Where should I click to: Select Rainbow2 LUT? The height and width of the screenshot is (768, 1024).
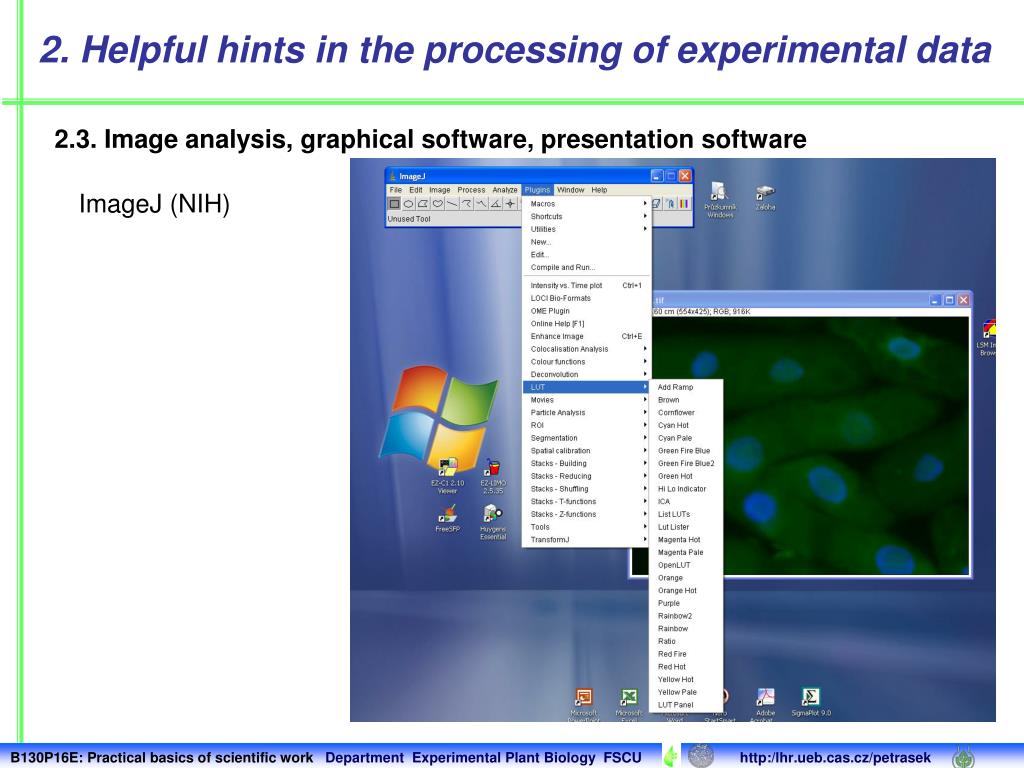click(x=688, y=616)
